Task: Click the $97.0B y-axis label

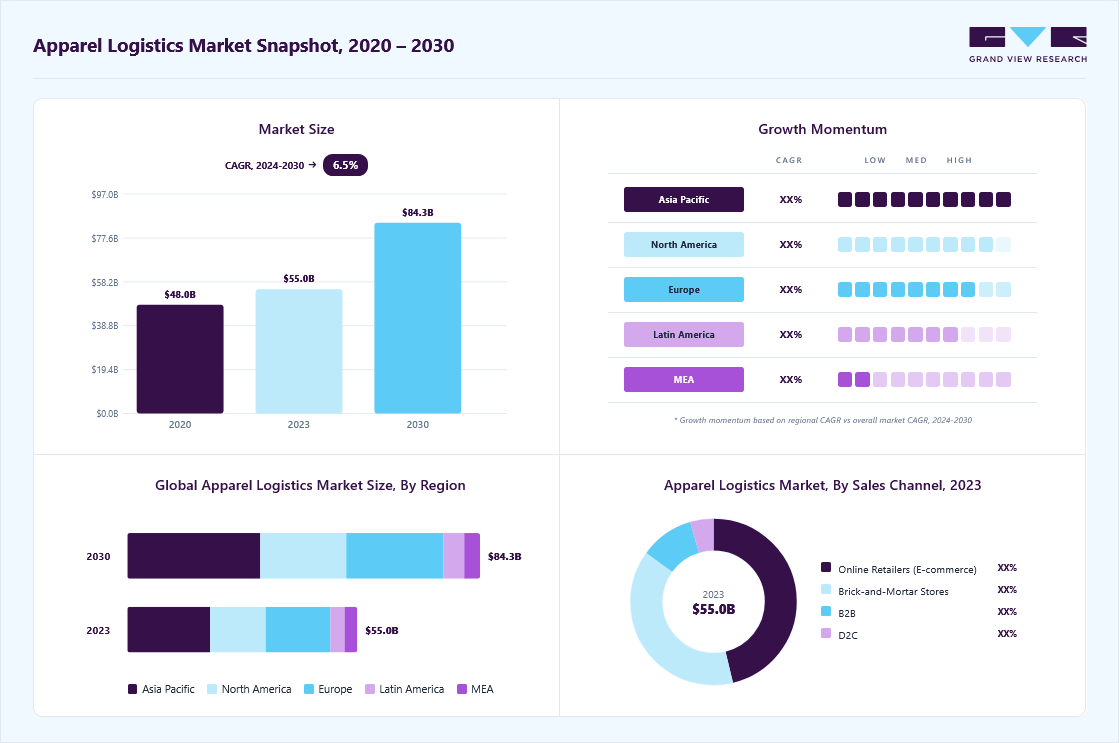Action: [105, 194]
